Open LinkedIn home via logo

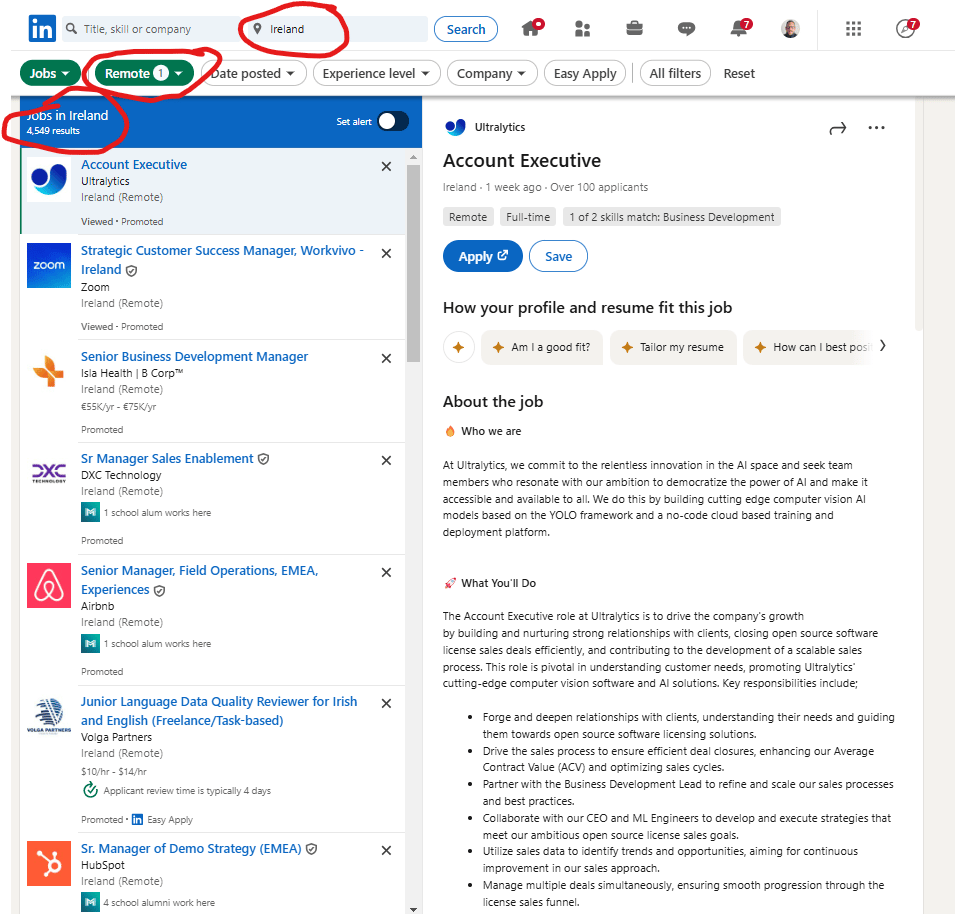click(x=42, y=29)
